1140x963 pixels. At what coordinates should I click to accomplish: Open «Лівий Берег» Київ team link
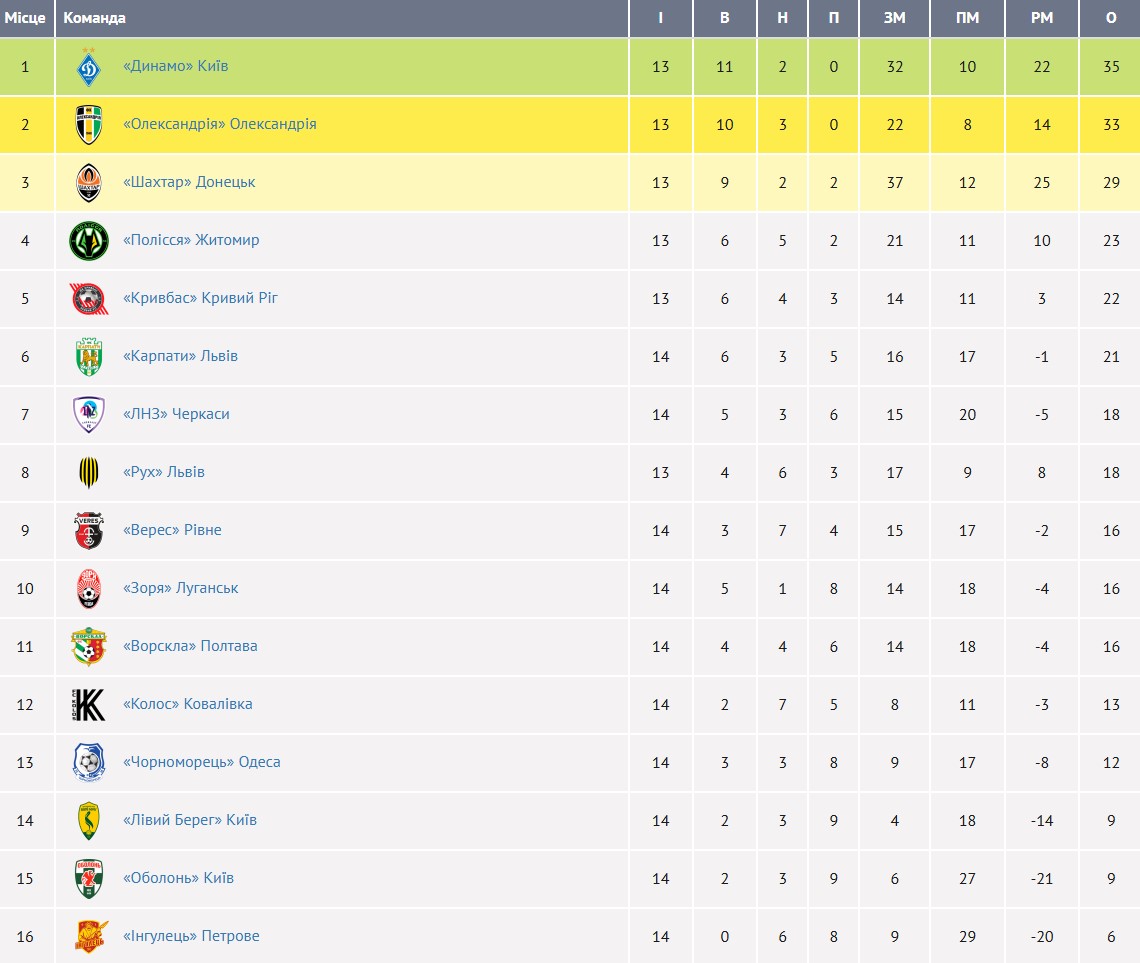[189, 820]
